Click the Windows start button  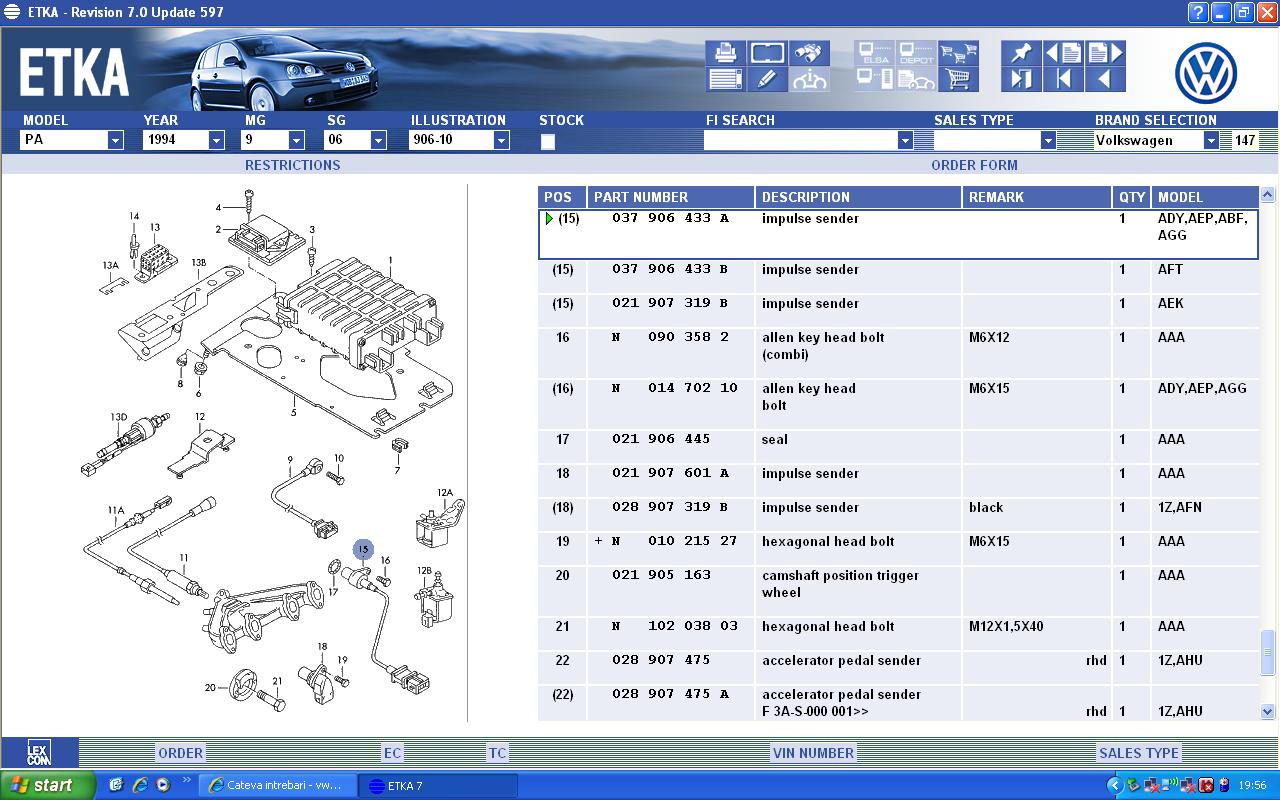tap(48, 785)
